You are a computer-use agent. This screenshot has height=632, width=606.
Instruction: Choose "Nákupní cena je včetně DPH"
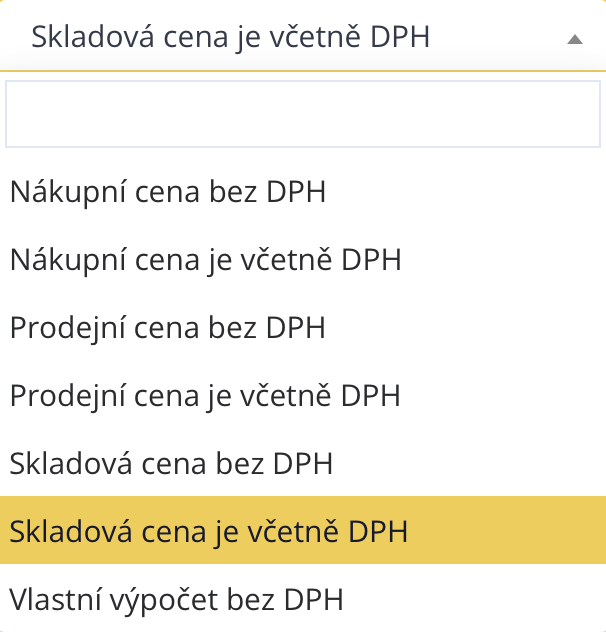(x=205, y=260)
